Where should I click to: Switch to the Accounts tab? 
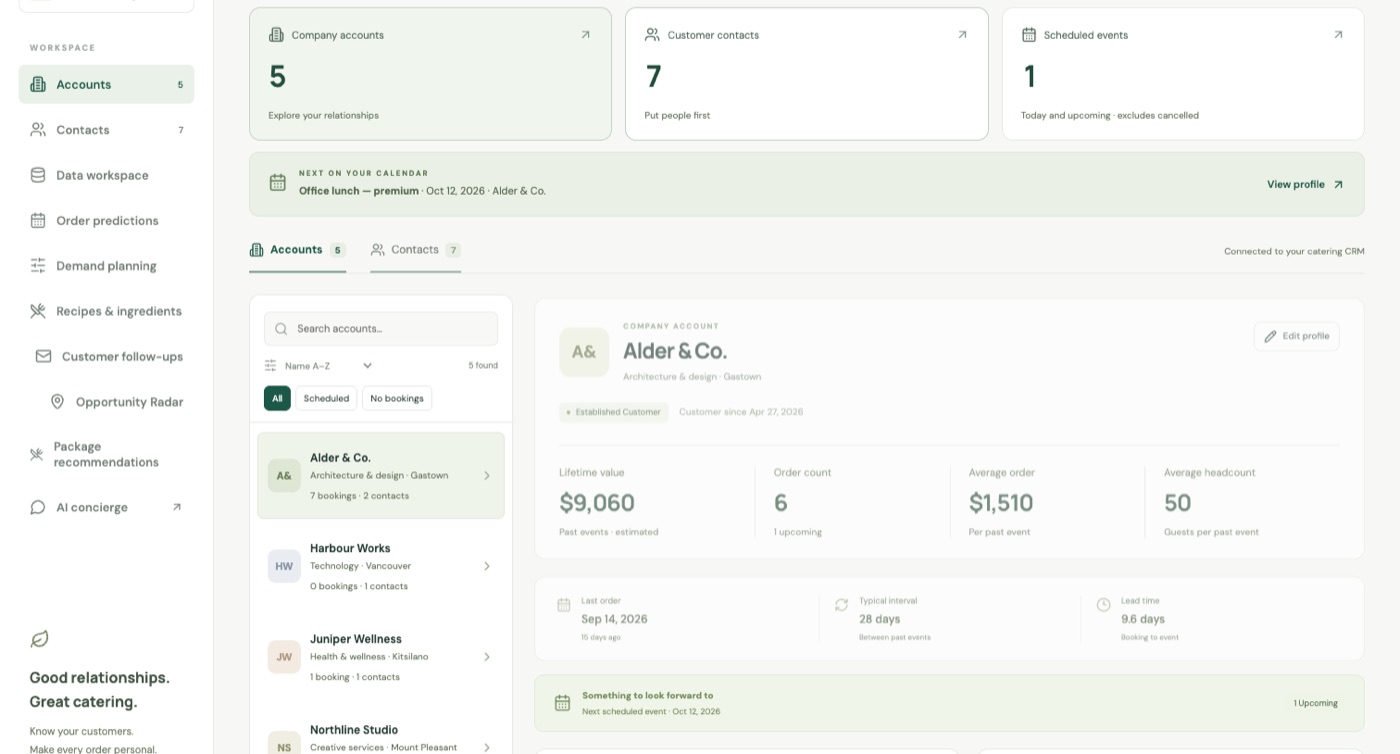[297, 250]
